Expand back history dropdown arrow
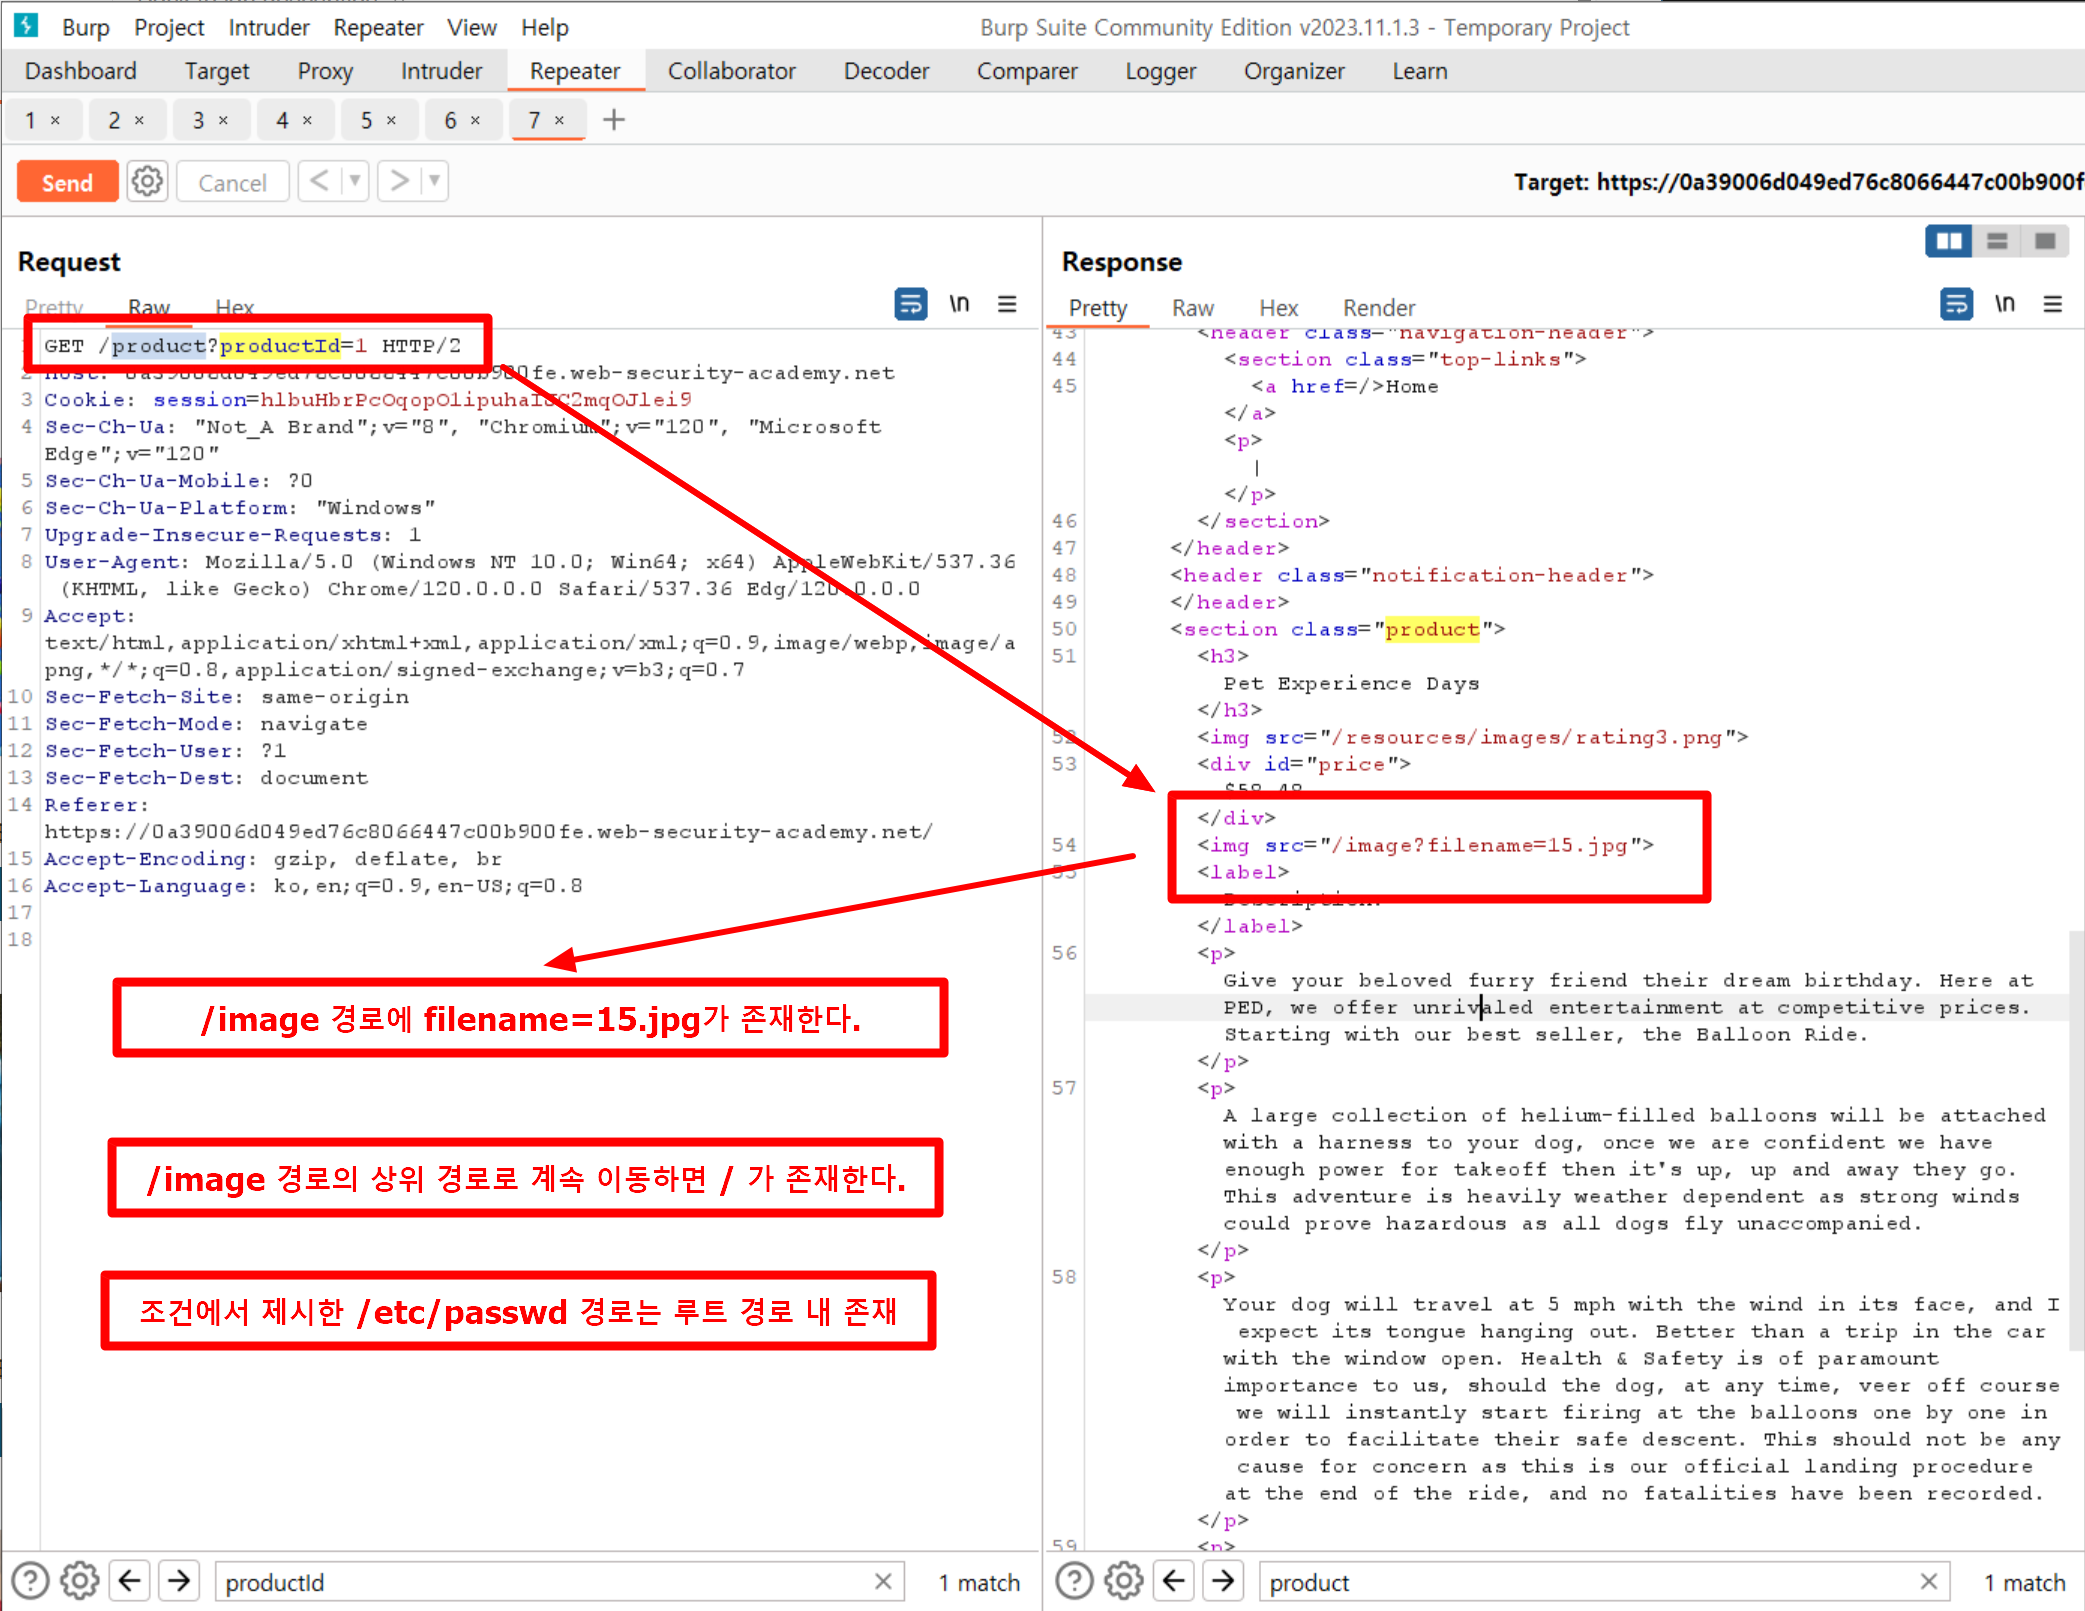The width and height of the screenshot is (2085, 1611). coord(354,181)
